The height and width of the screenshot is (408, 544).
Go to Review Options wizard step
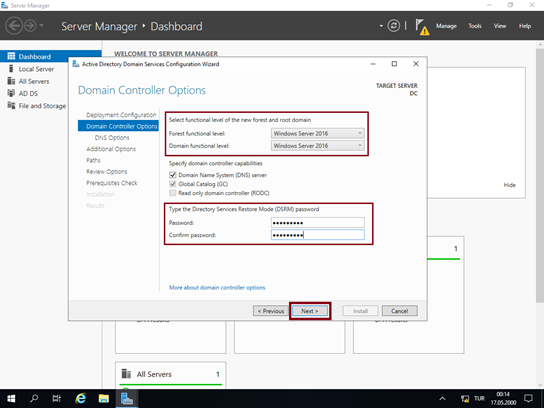pyautogui.click(x=107, y=171)
